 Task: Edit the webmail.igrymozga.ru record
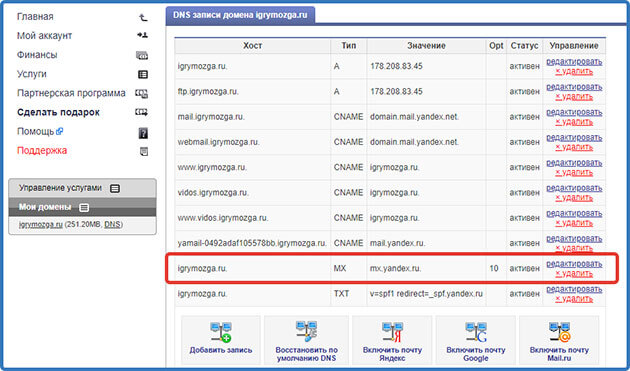click(x=574, y=138)
